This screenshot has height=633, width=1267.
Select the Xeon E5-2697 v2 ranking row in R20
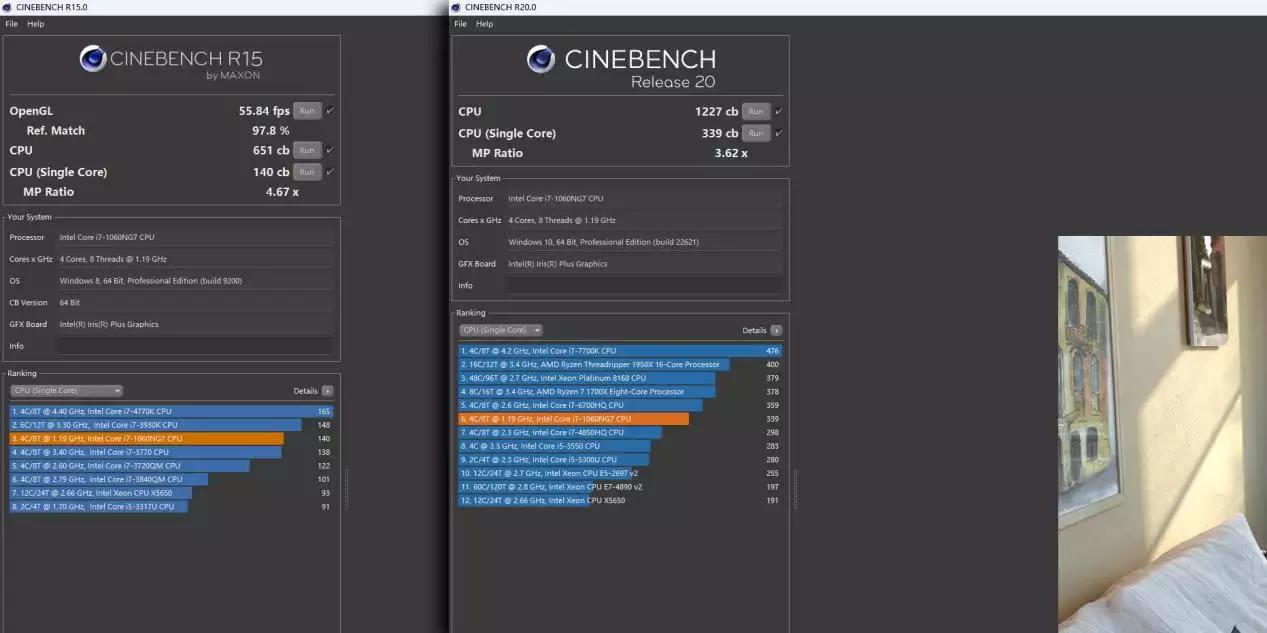(620, 473)
